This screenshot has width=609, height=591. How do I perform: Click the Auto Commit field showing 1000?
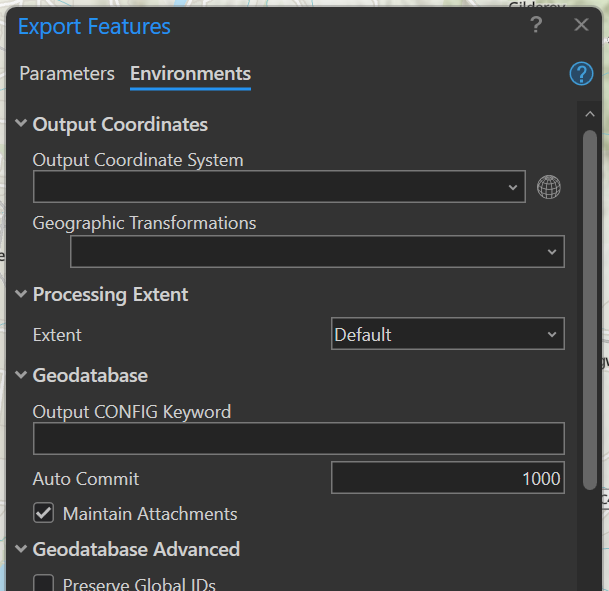448,478
